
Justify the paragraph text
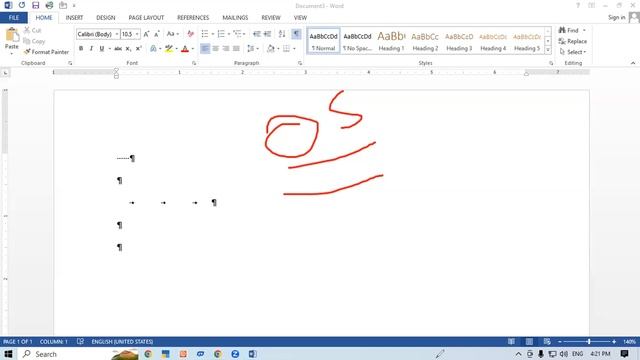[236, 49]
